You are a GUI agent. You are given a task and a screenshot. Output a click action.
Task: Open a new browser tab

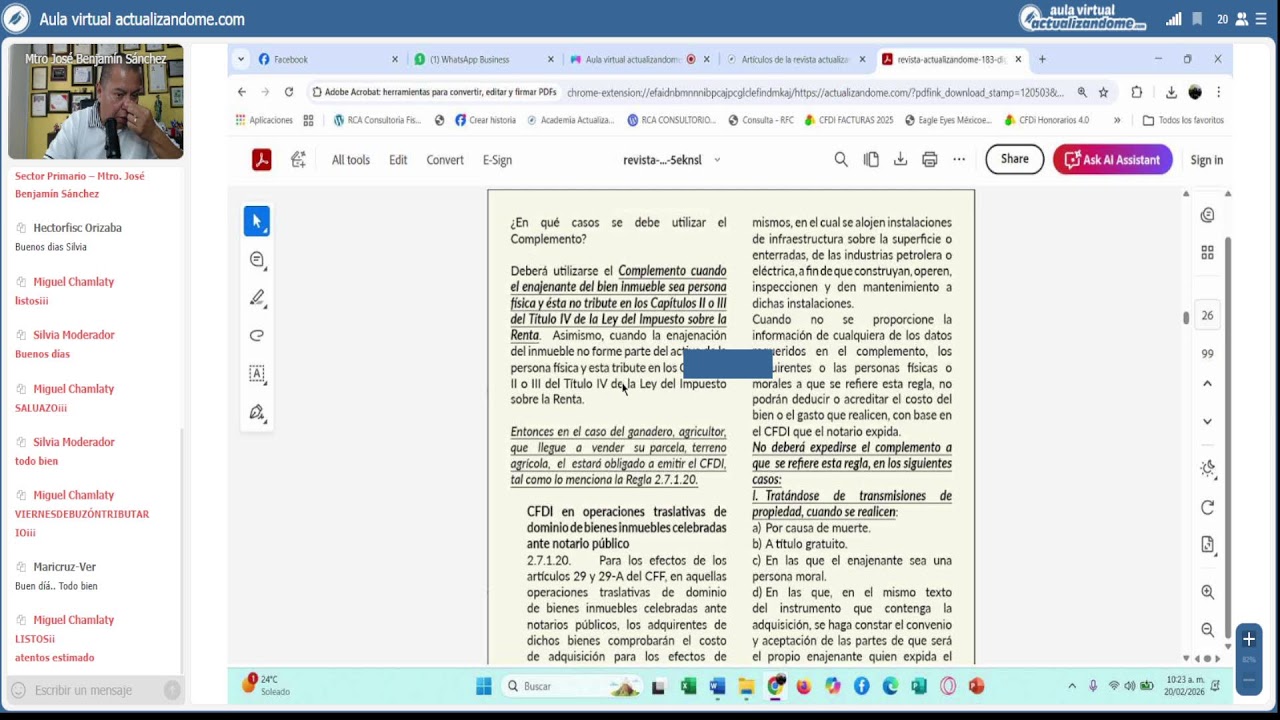(1042, 59)
